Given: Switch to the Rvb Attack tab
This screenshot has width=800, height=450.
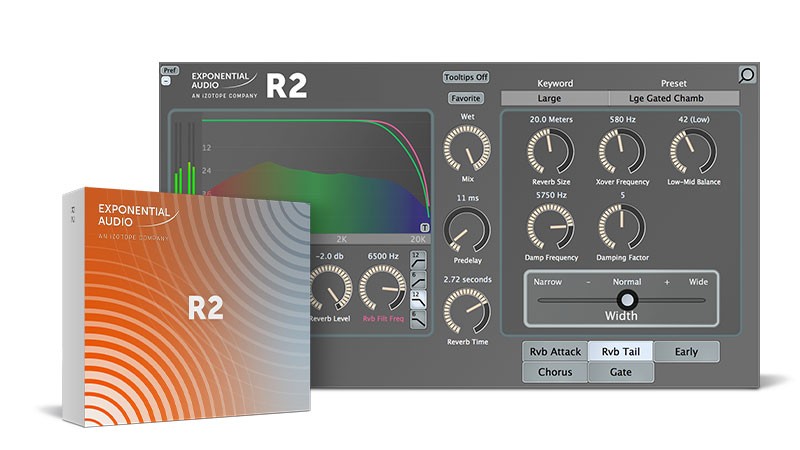Looking at the screenshot, I should pyautogui.click(x=555, y=352).
